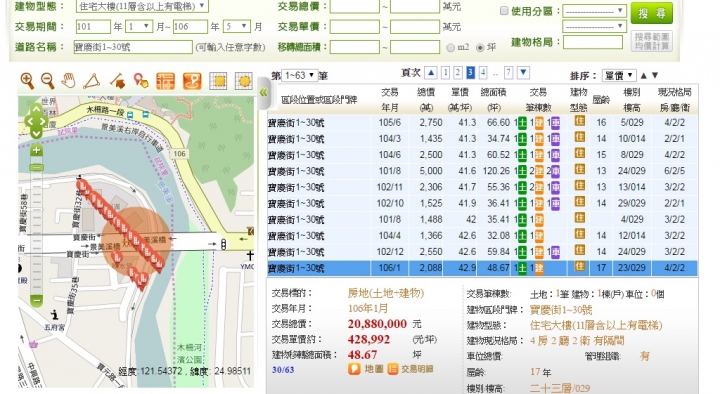Open the orange building layer tool
Screen dimensions: 720x394
[165, 81]
